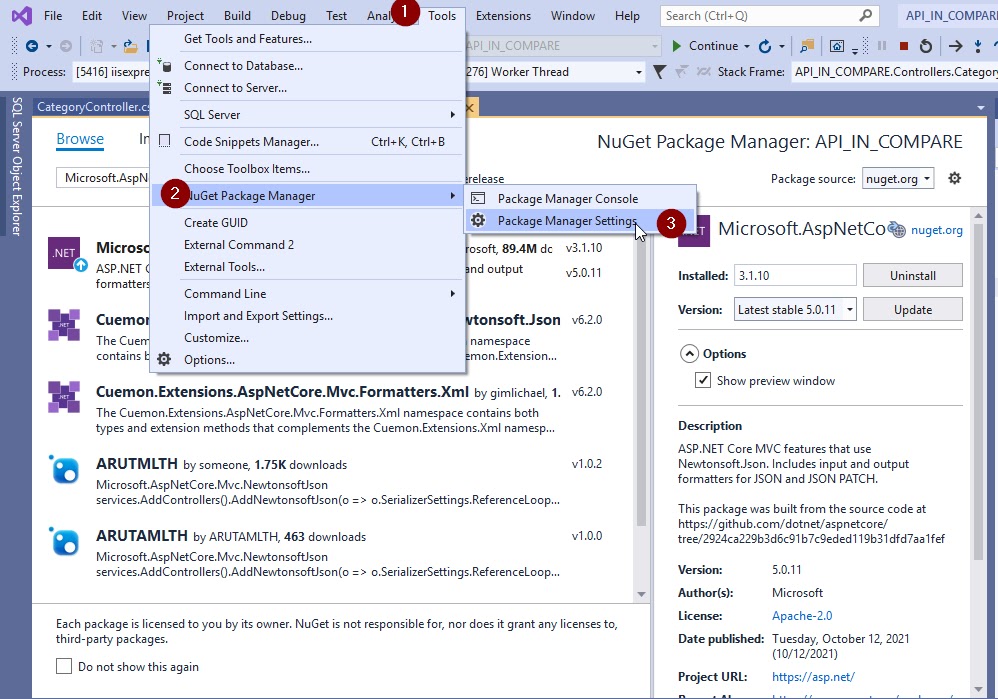Click the package list scrollbar down arrow
Image resolution: width=998 pixels, height=699 pixels.
pos(641,594)
